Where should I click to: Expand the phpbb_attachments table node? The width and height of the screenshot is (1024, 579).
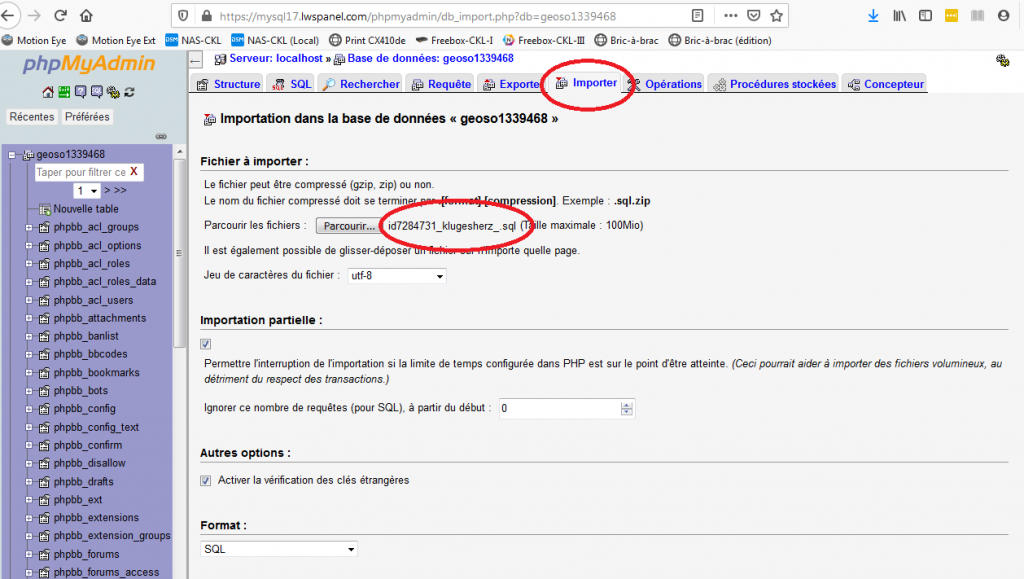[x=29, y=319]
